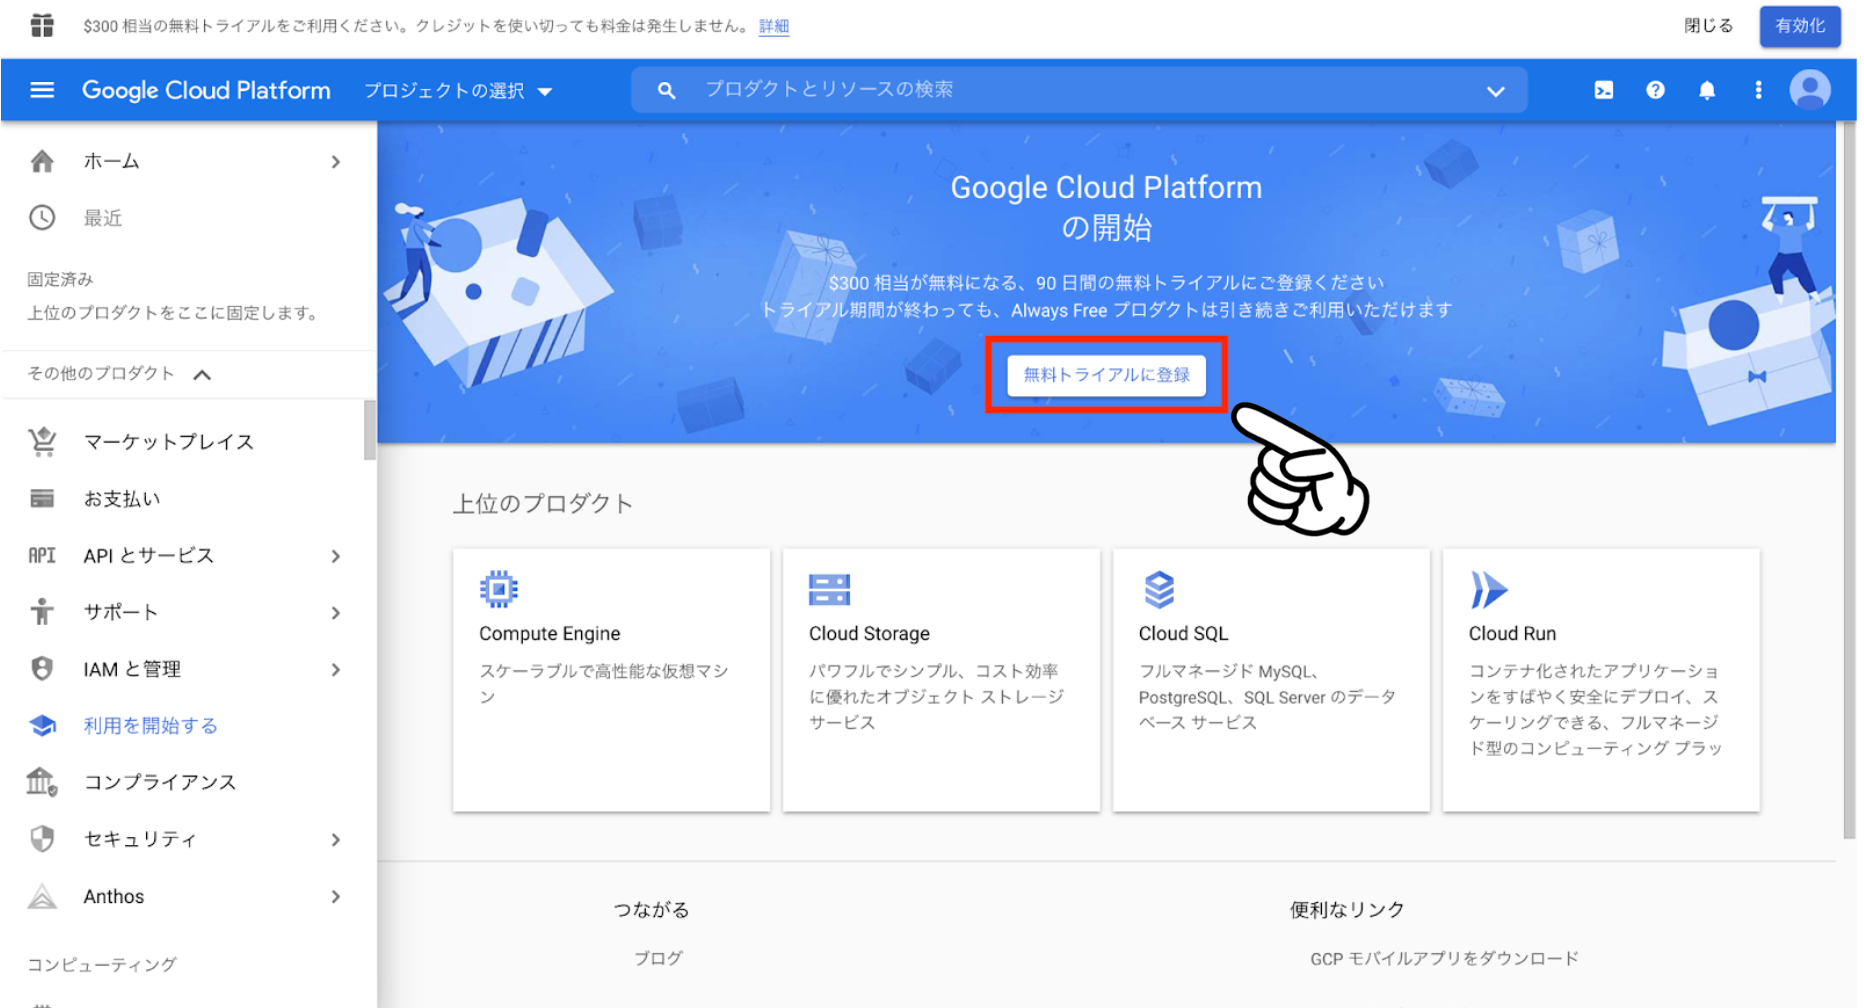Open 利用を開始する in the sidebar

click(x=150, y=725)
